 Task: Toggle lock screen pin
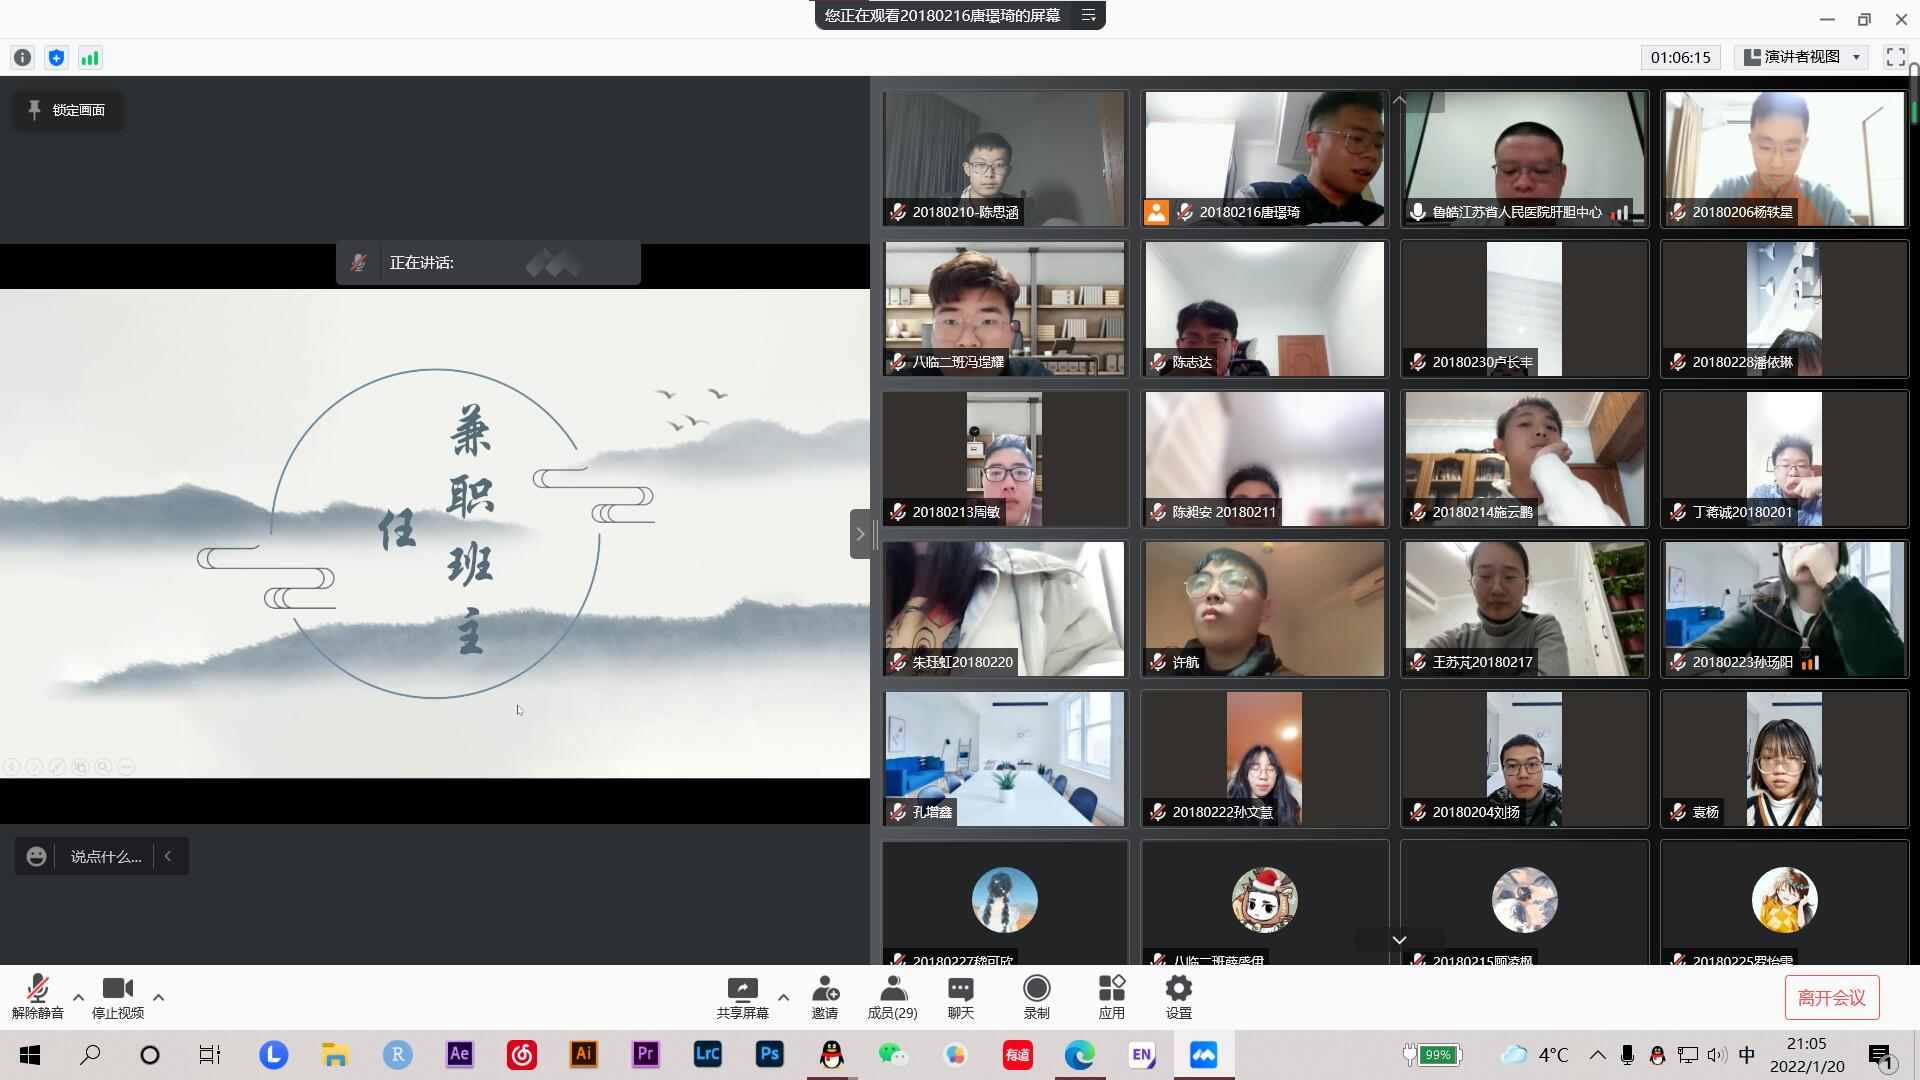67,110
